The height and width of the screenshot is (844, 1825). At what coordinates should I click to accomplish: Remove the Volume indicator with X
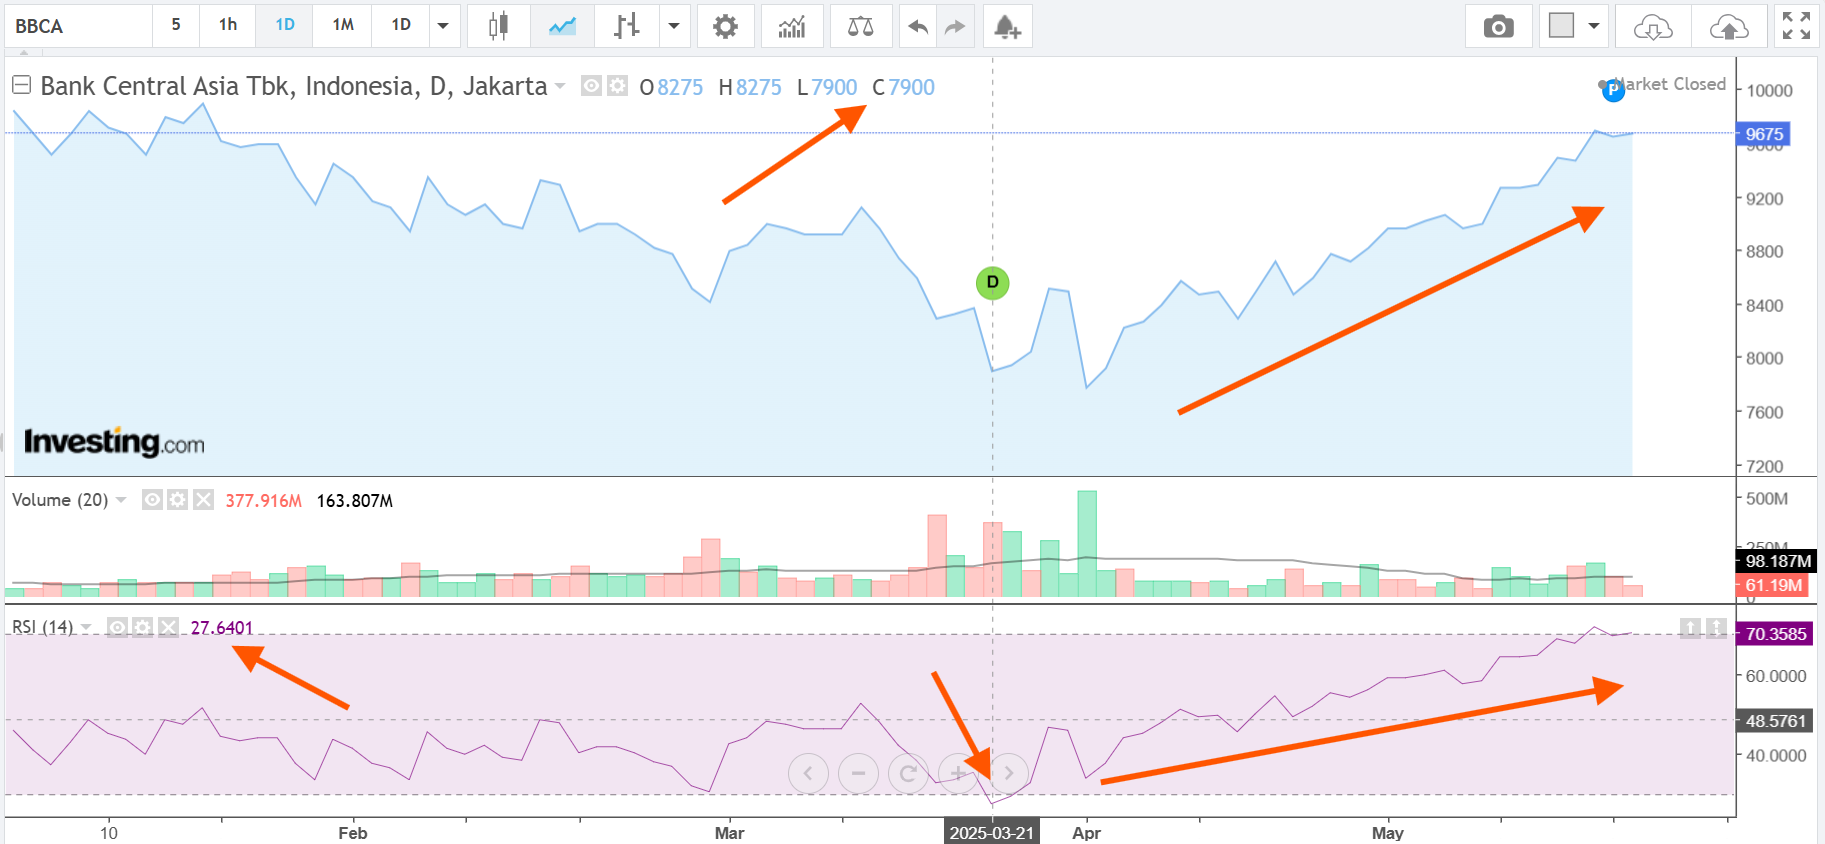203,499
